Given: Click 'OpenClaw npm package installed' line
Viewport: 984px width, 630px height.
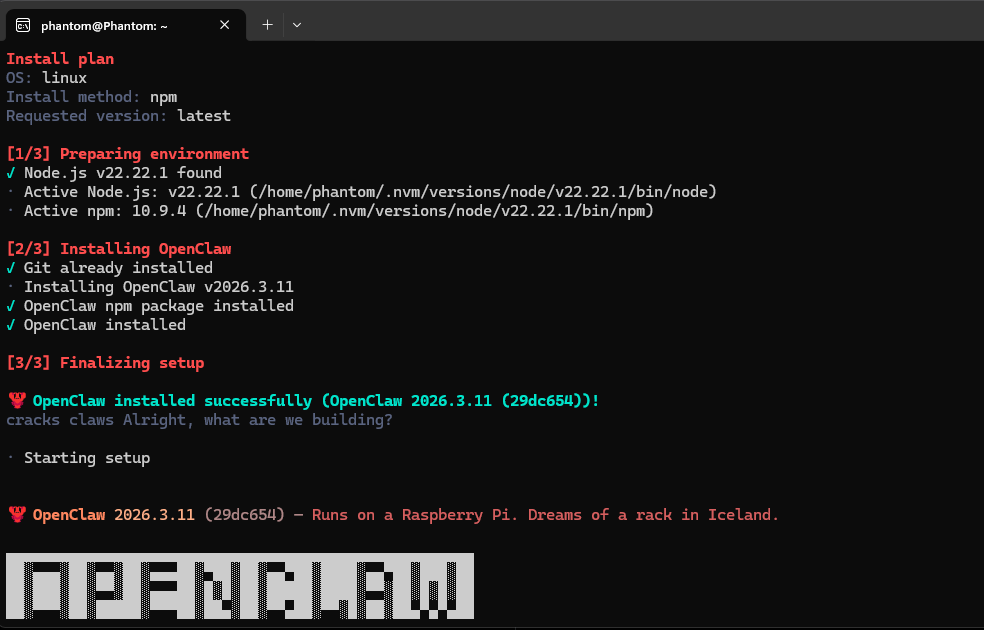Looking at the screenshot, I should point(150,306).
